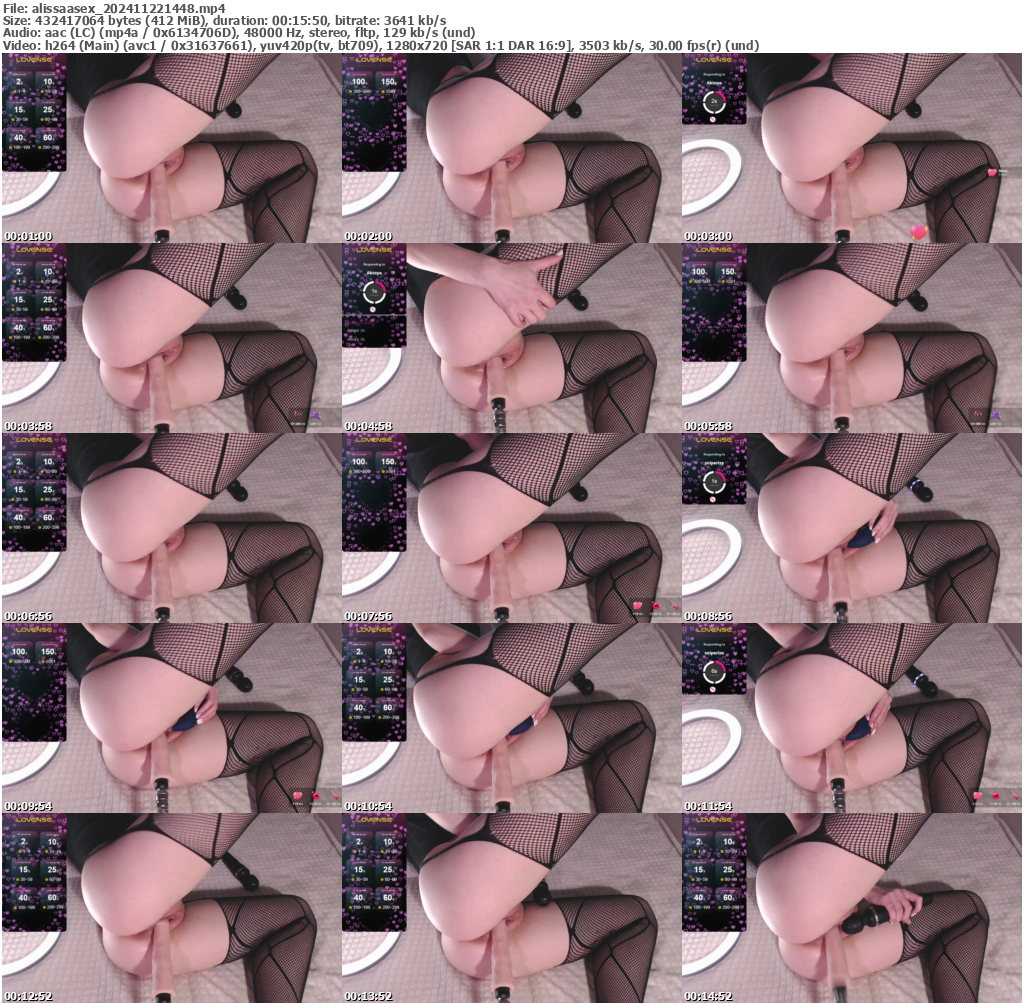Select the coin icon beside the 200-299 tier
The width and height of the screenshot is (1024, 1003).
click(40, 146)
